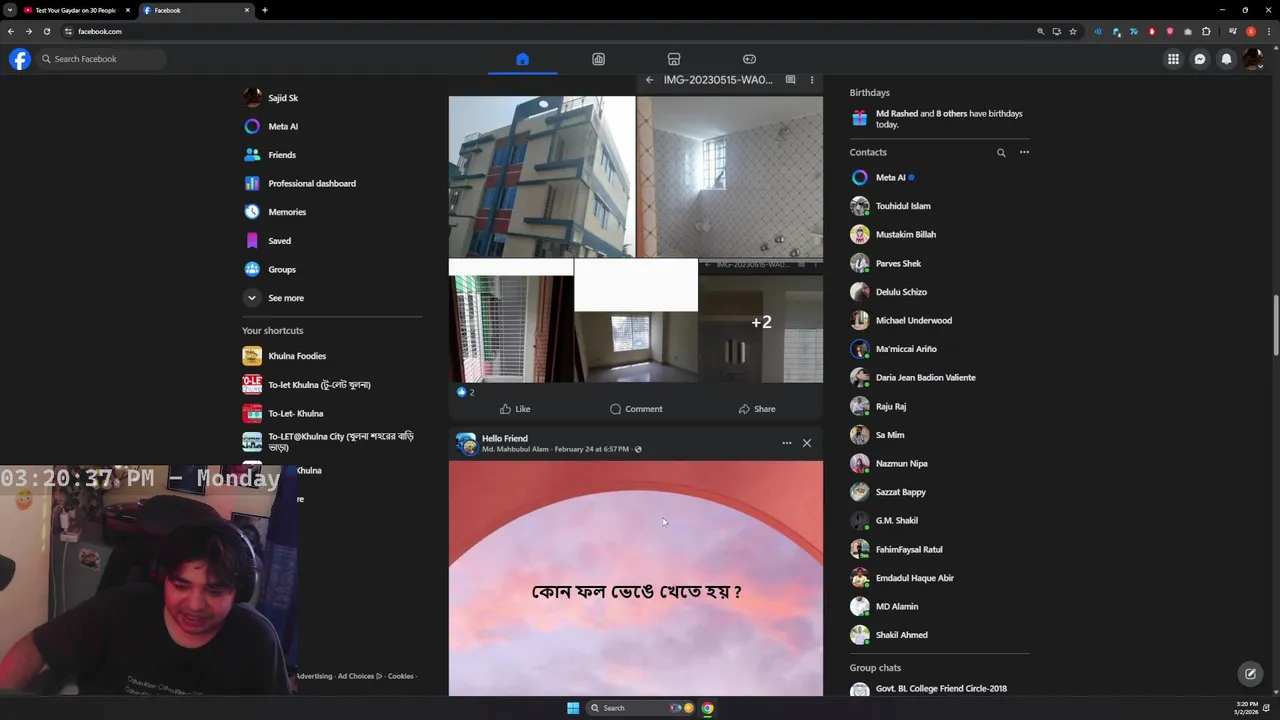Image resolution: width=1280 pixels, height=720 pixels.
Task: Open the notifications bell
Action: coord(1226,59)
